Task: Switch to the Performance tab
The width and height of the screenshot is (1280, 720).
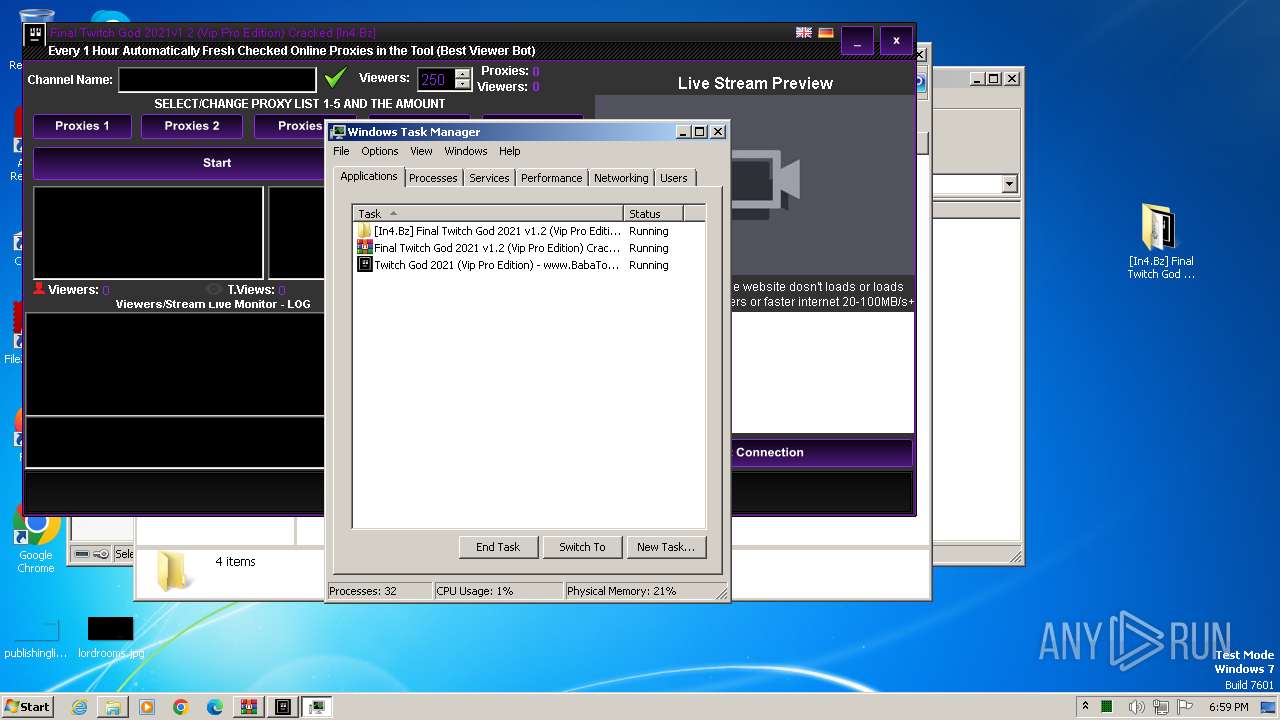Action: [551, 178]
